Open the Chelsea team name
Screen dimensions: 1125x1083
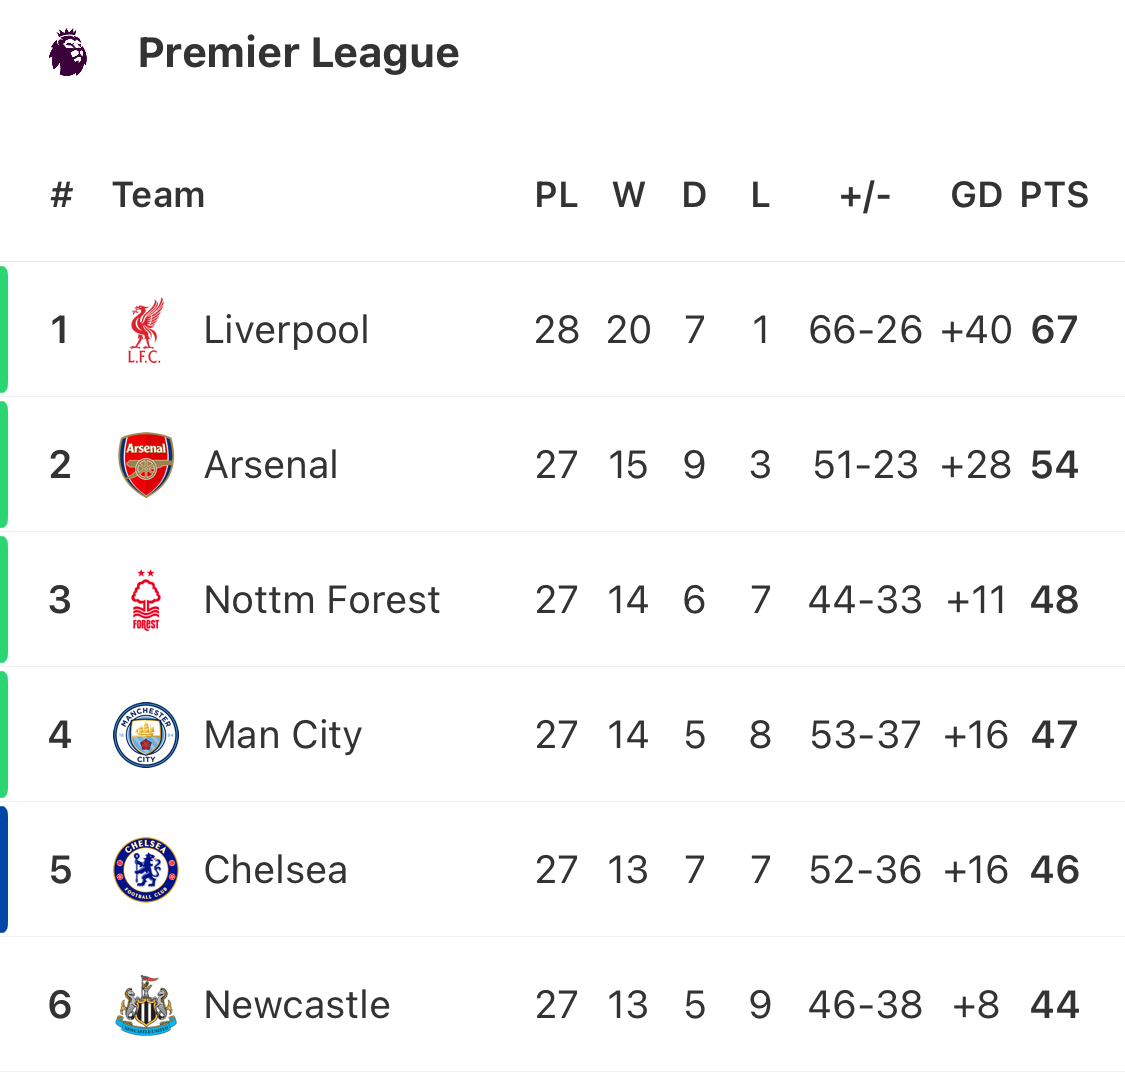(276, 870)
